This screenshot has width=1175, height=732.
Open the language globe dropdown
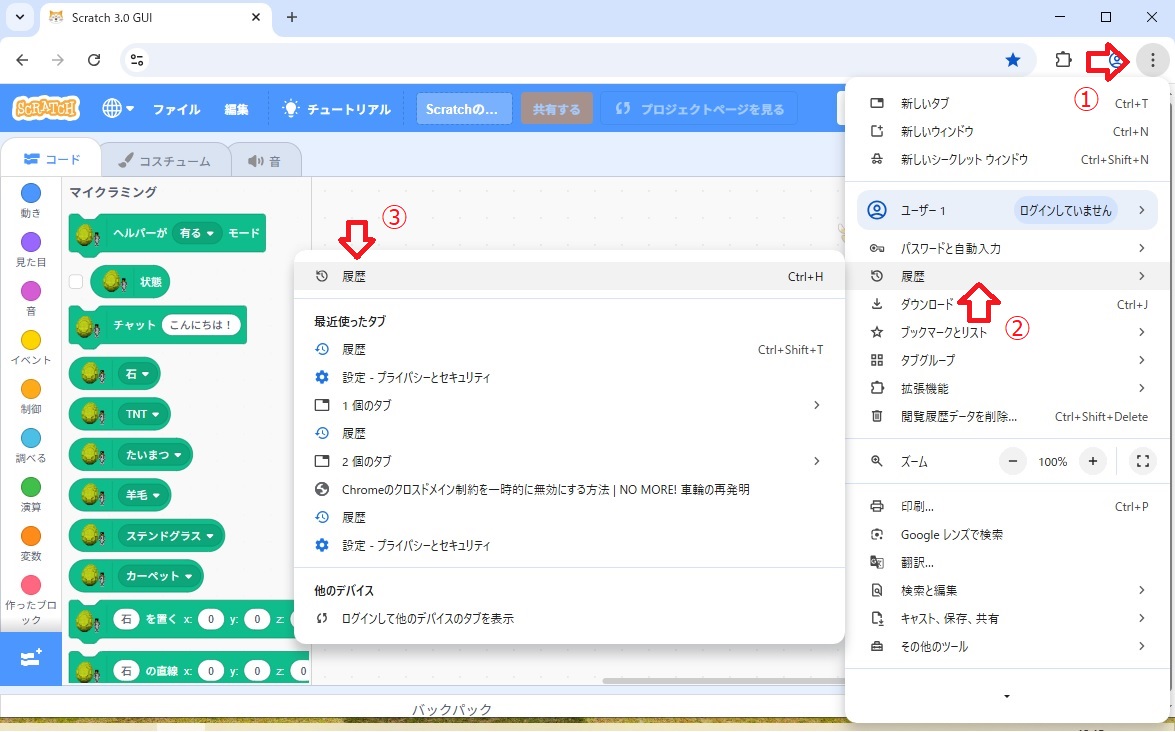click(x=118, y=109)
